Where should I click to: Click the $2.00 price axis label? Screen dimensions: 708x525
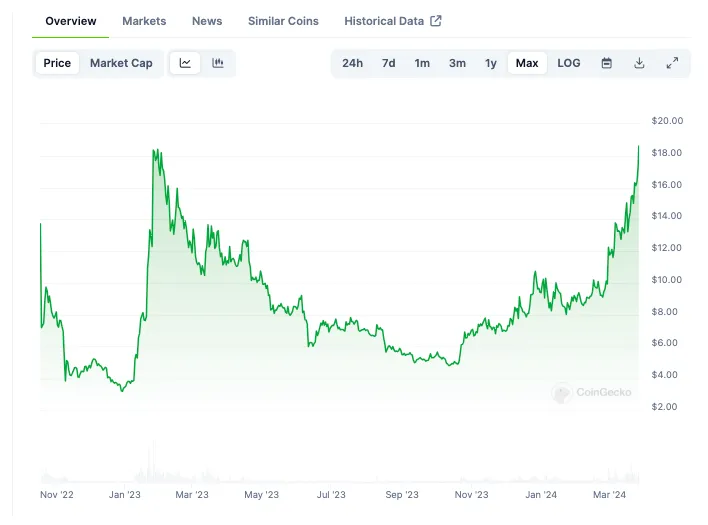tap(664, 407)
